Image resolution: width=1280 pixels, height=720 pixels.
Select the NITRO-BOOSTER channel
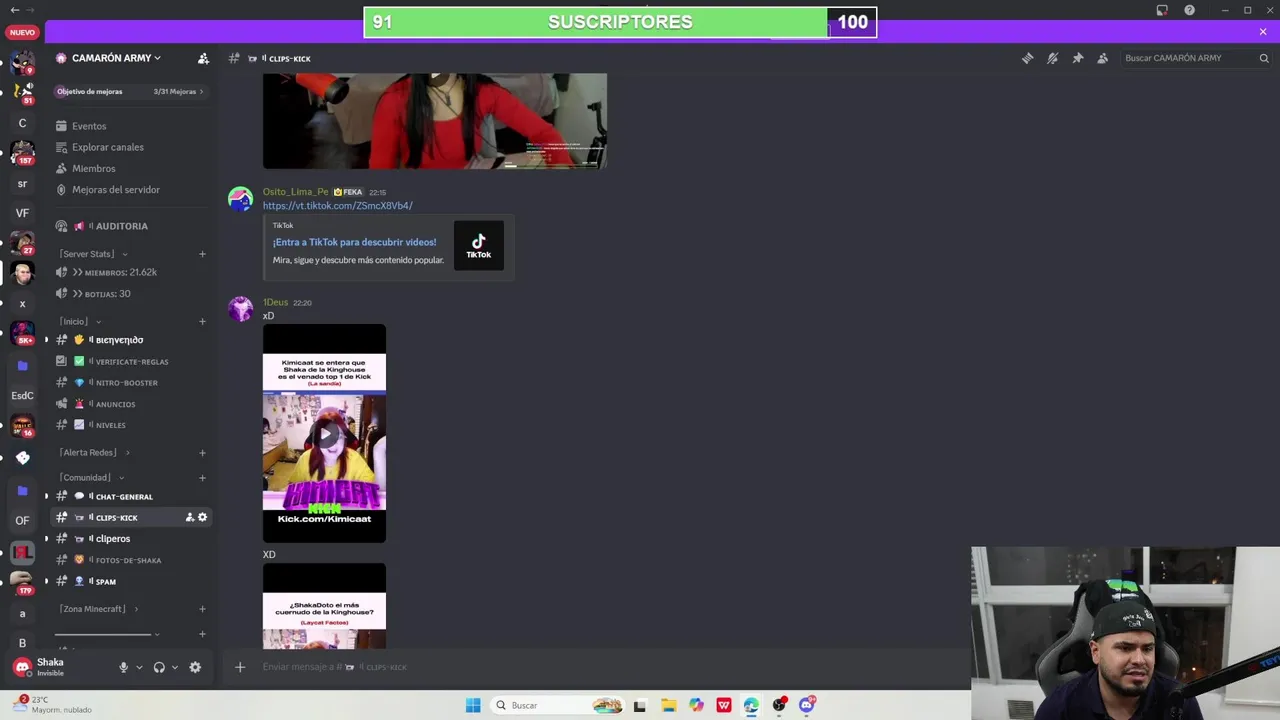[131, 383]
